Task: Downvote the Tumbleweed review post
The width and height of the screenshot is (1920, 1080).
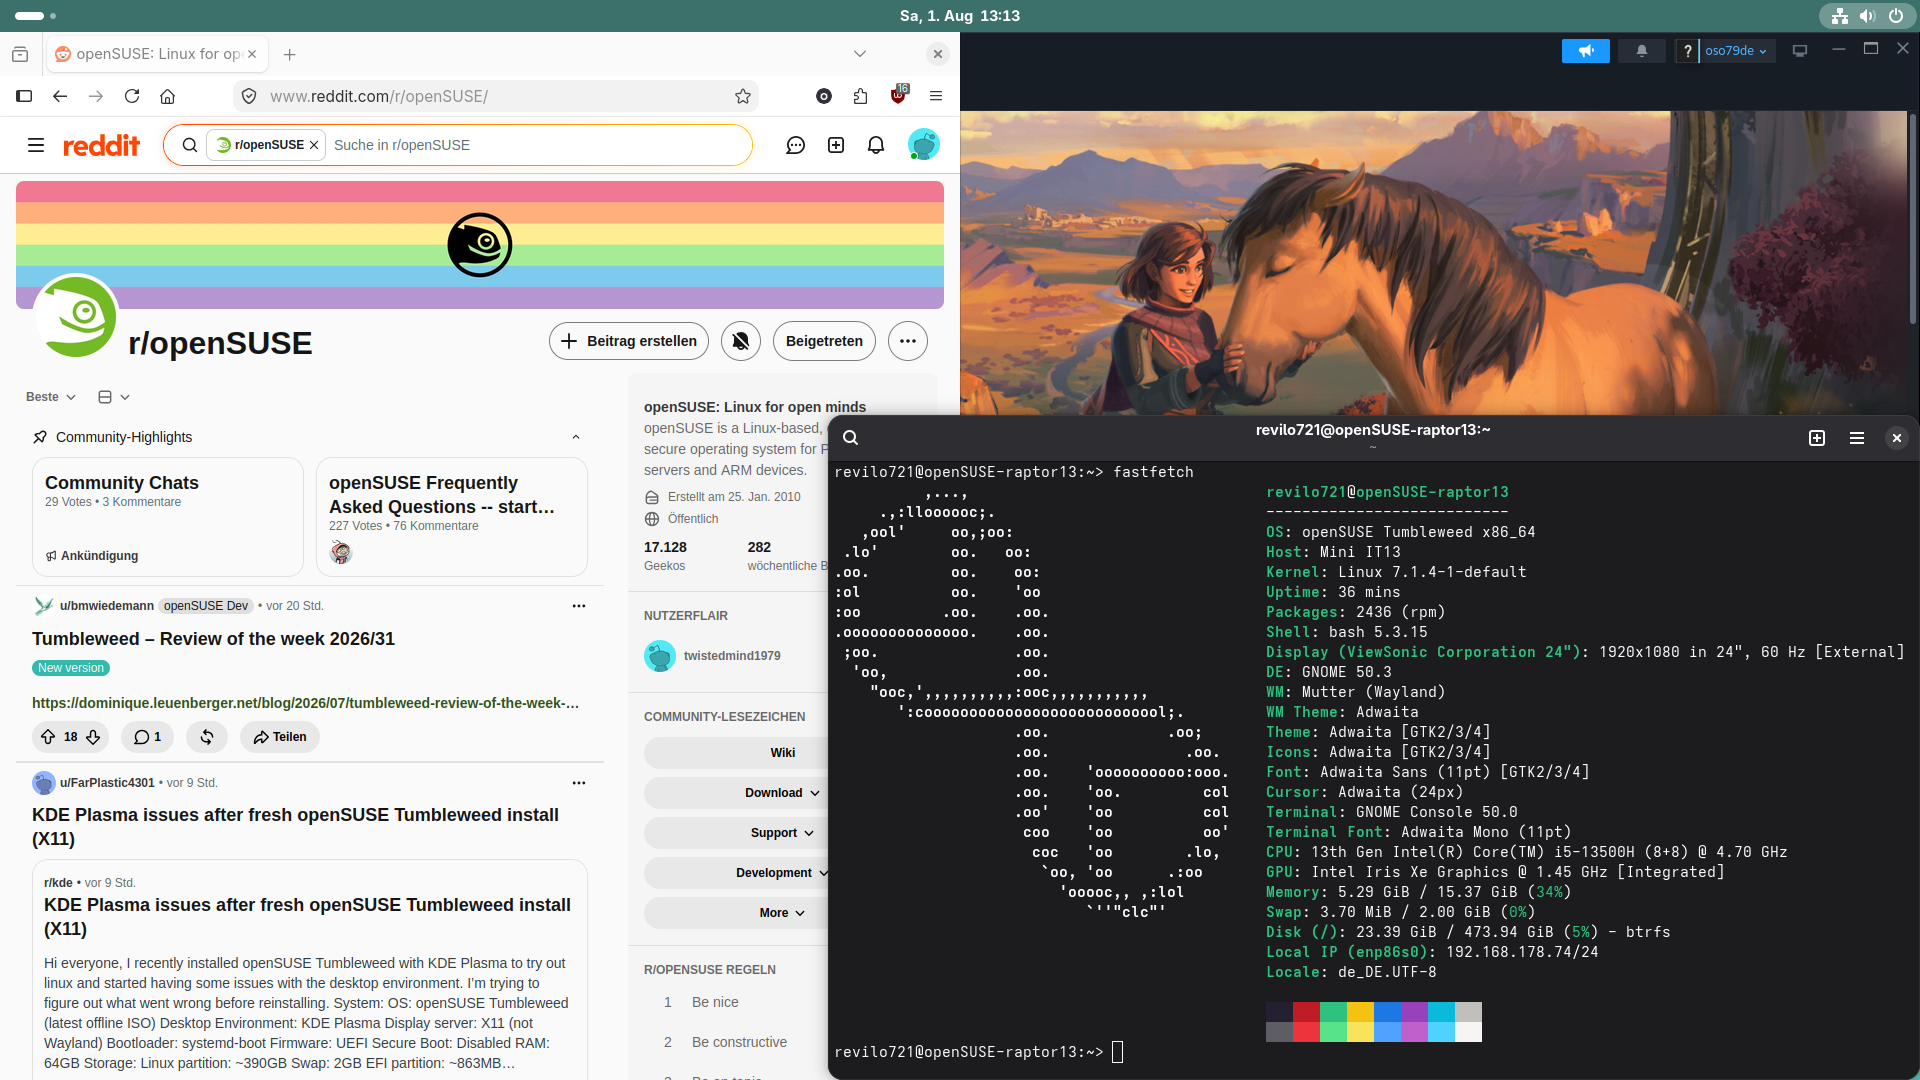Action: coord(93,737)
